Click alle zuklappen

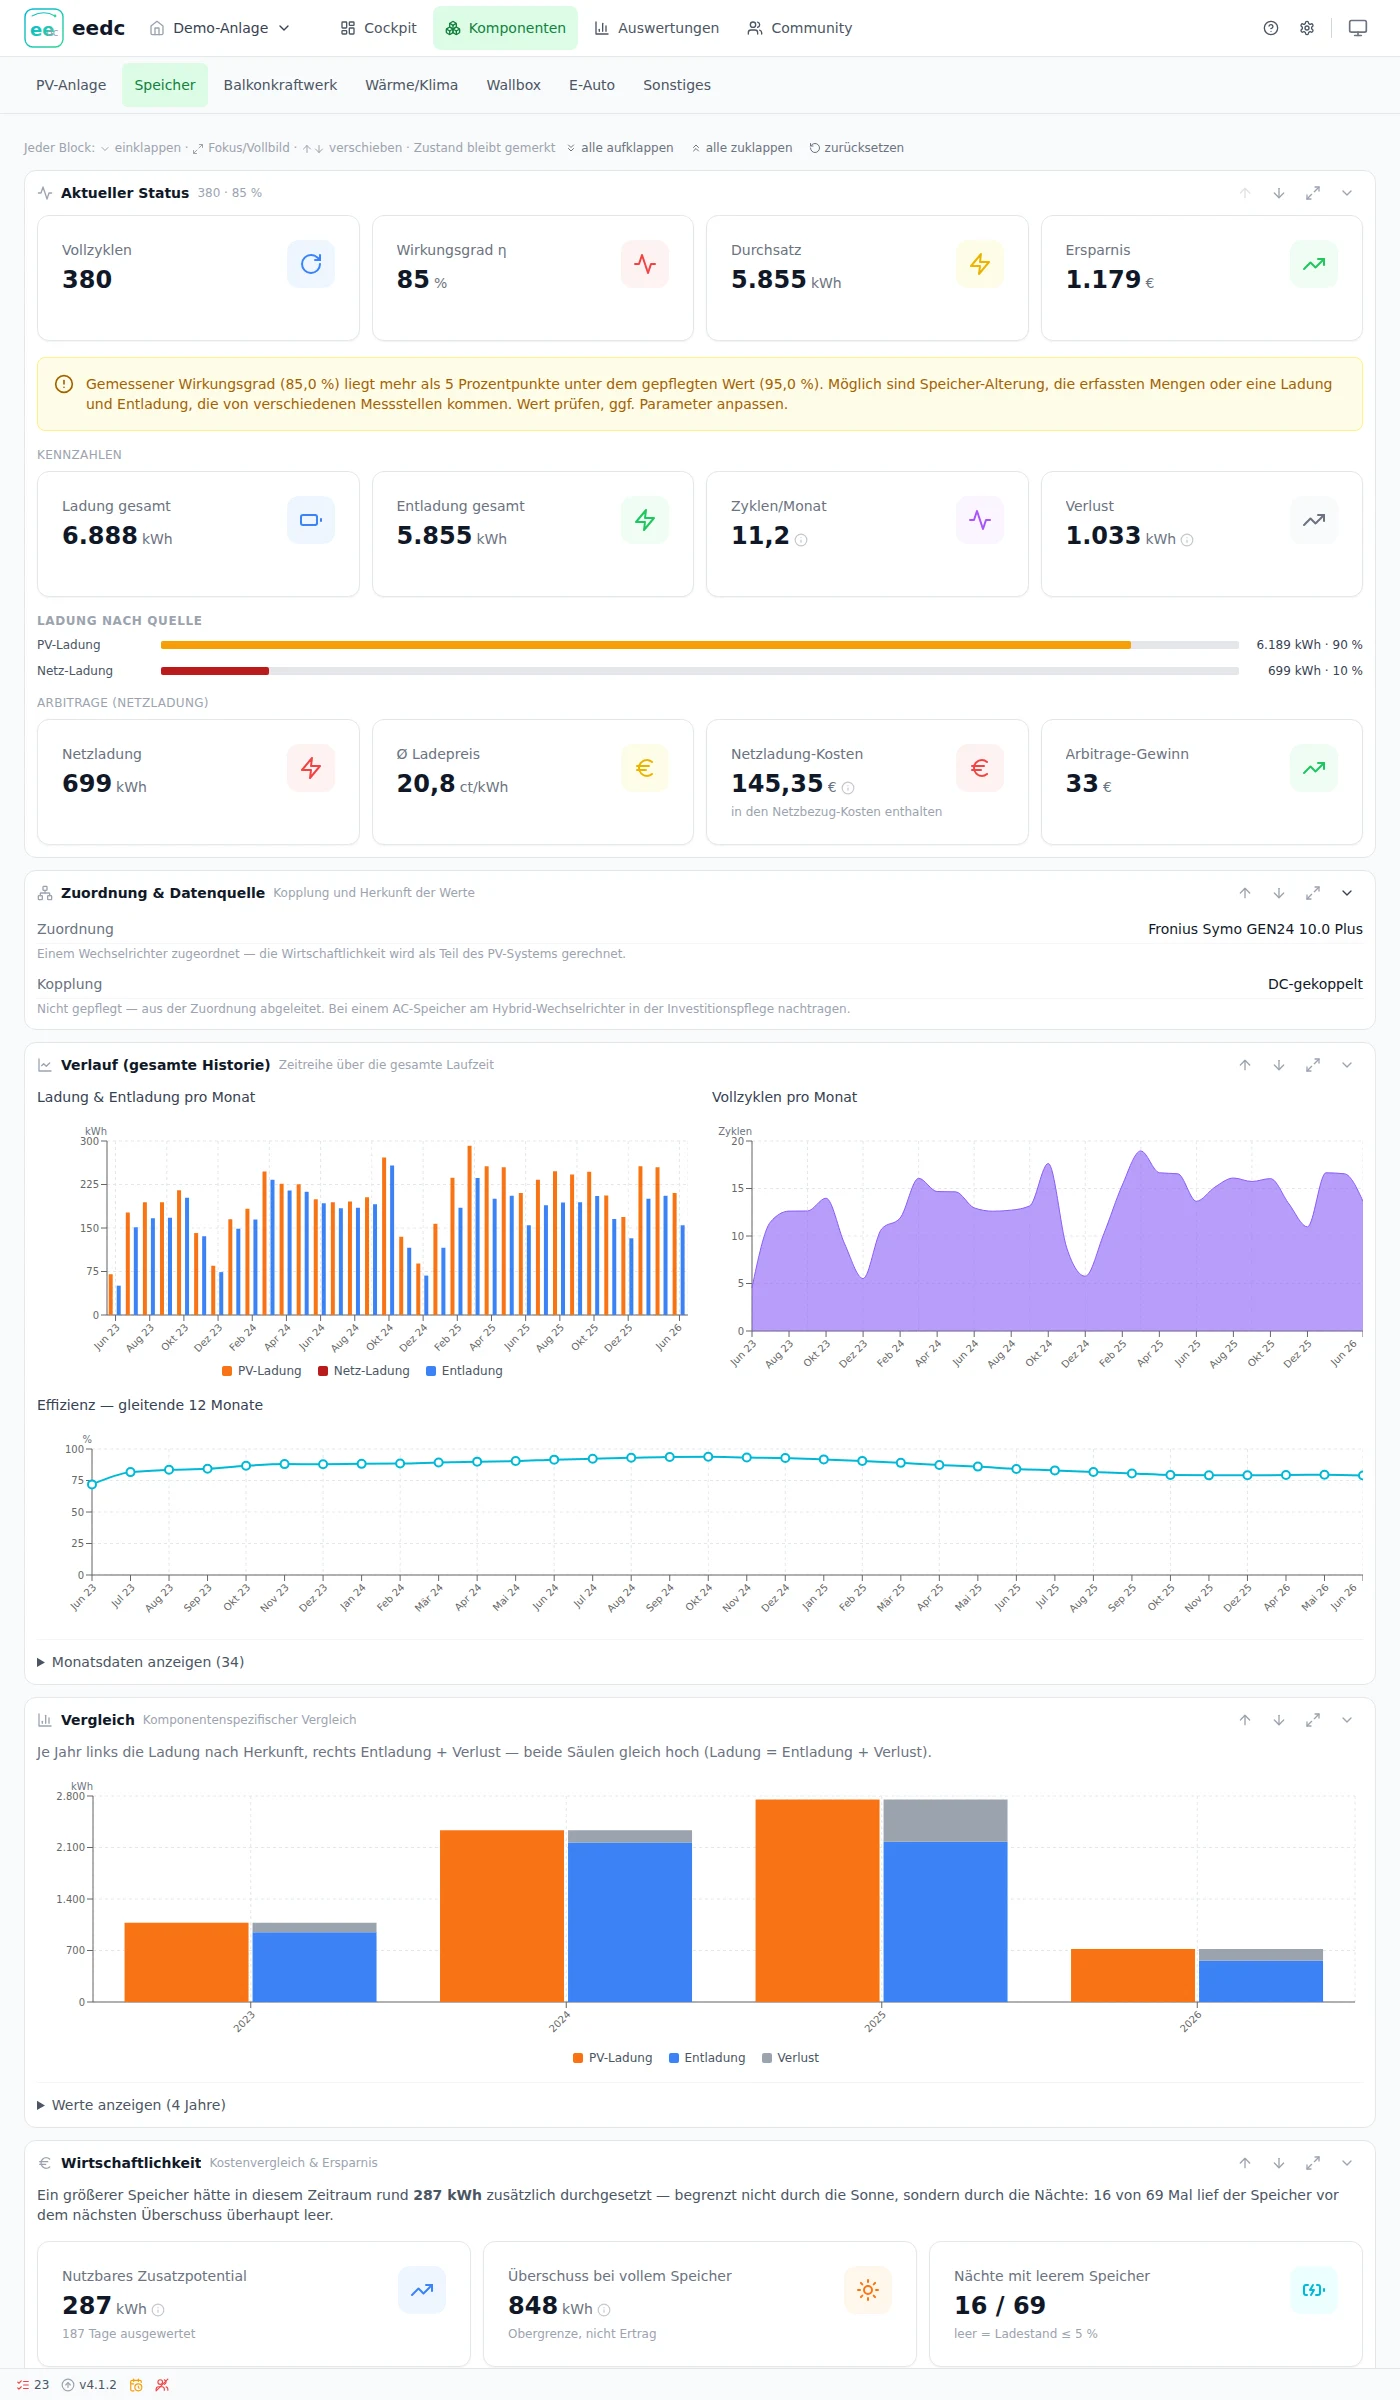coord(742,148)
